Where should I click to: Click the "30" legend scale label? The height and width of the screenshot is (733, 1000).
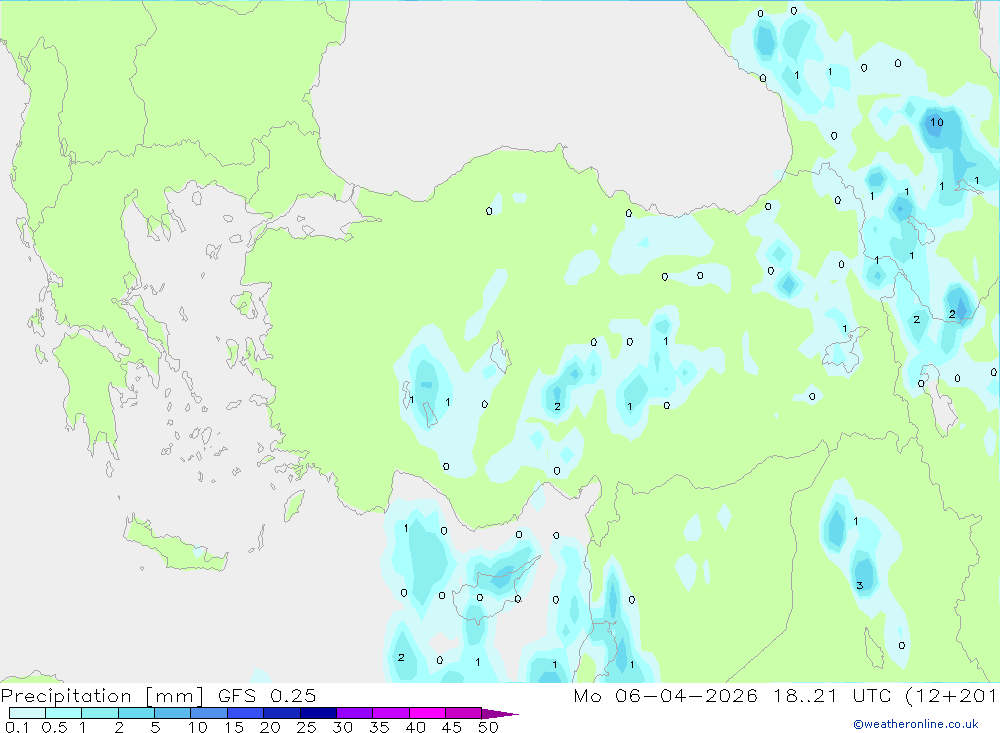point(343,727)
